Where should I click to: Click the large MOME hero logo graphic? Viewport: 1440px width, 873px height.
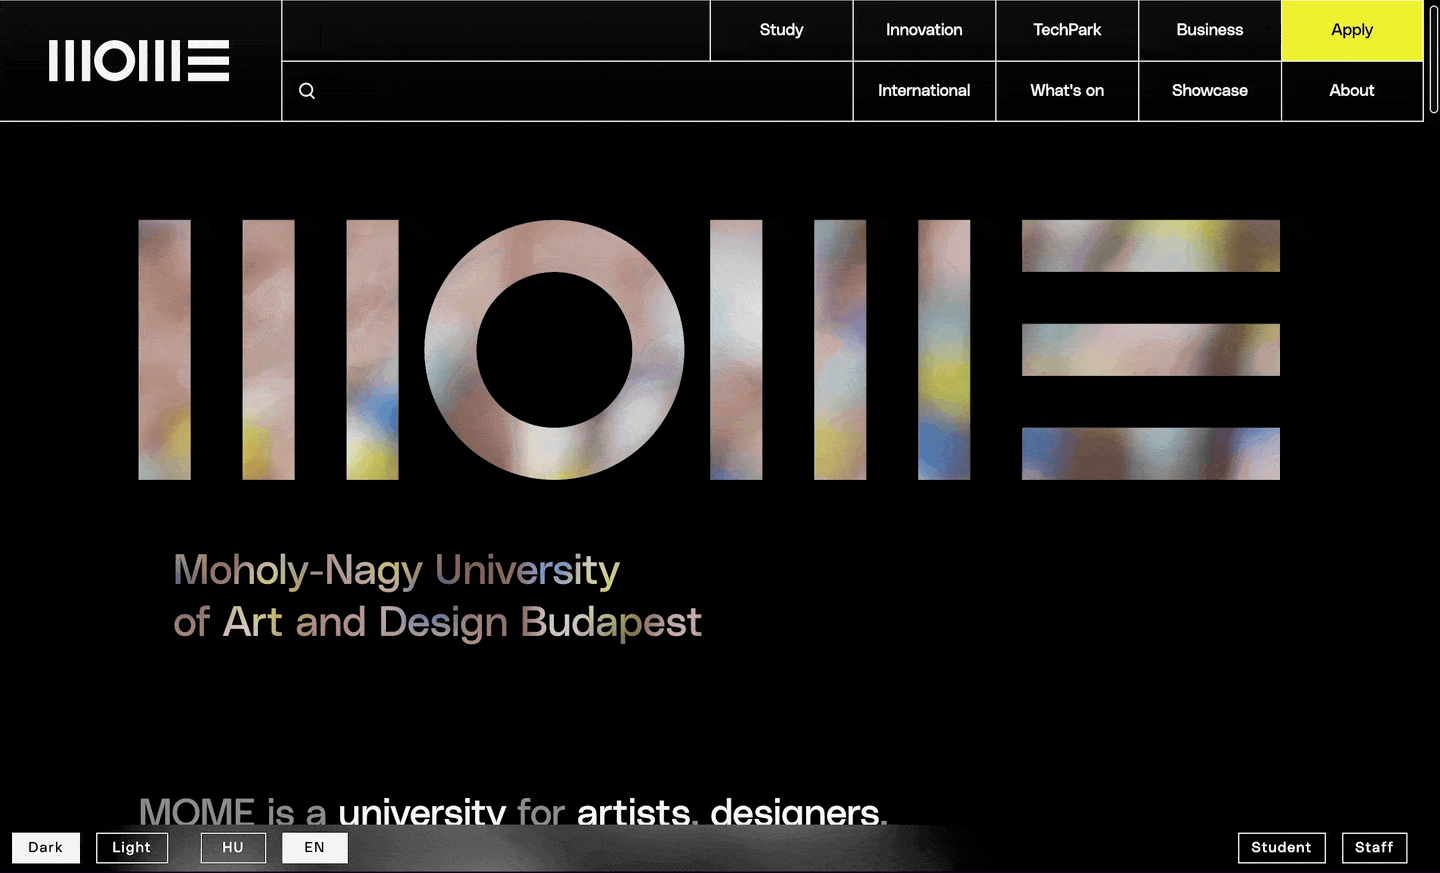click(x=709, y=350)
